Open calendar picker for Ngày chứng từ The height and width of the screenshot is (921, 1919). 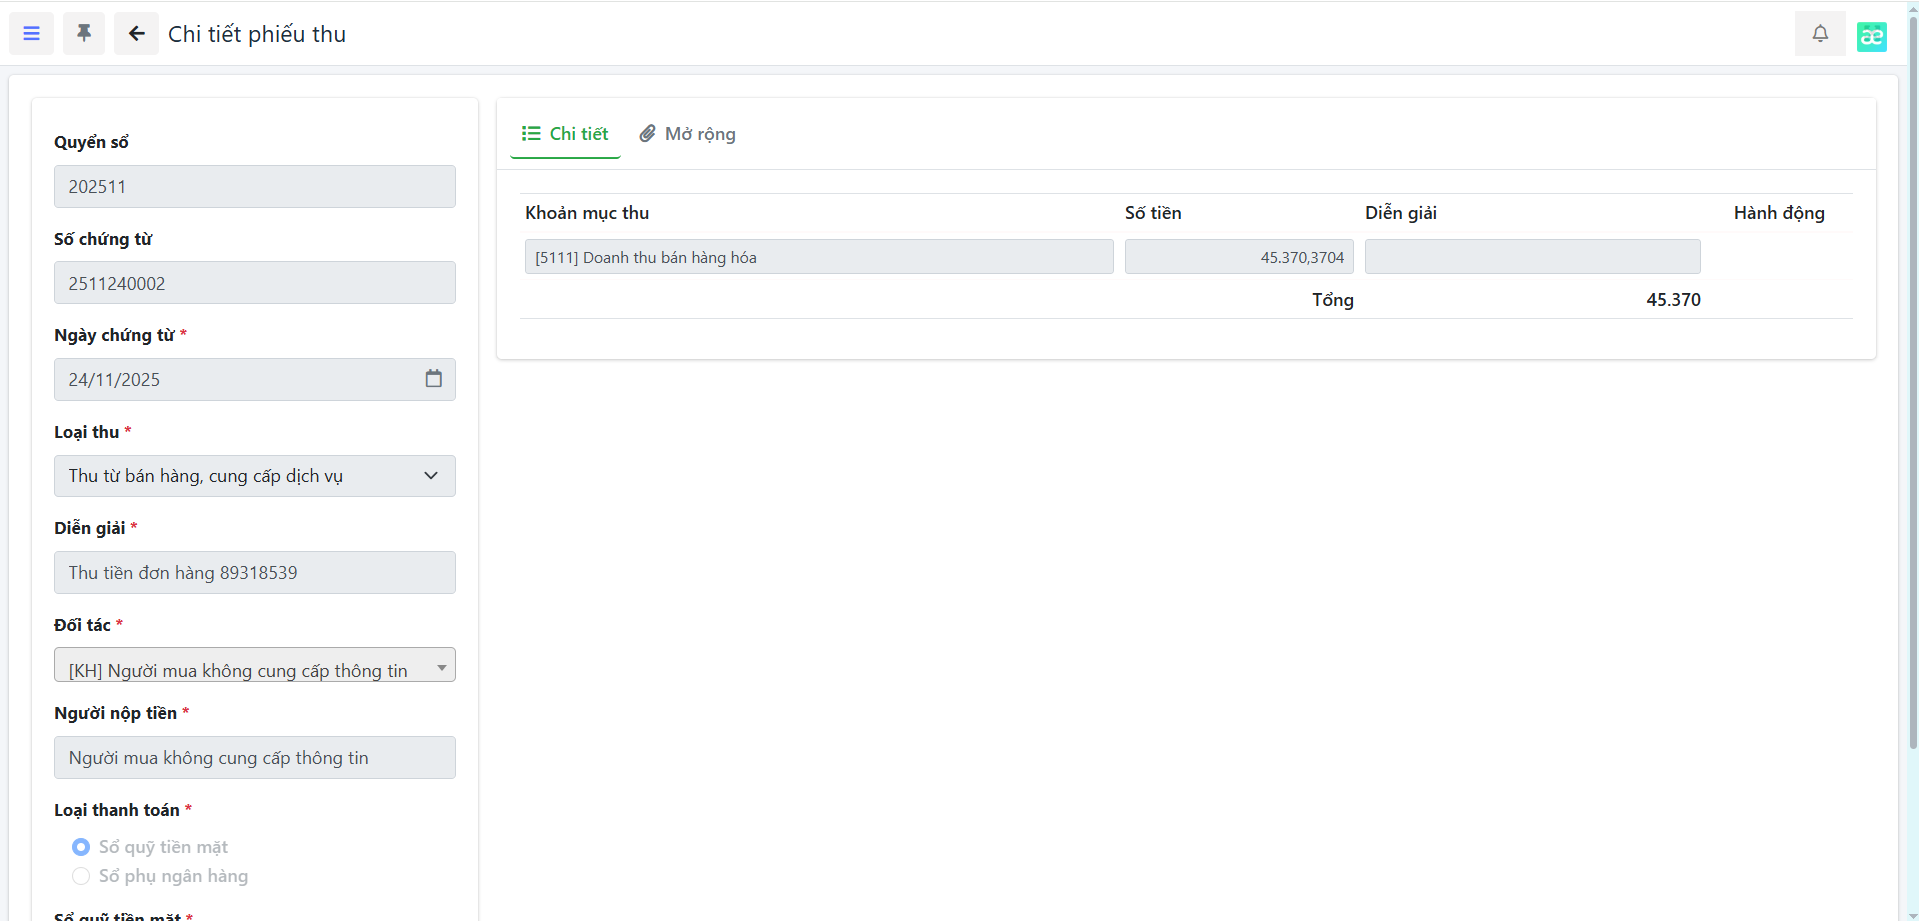click(x=433, y=379)
